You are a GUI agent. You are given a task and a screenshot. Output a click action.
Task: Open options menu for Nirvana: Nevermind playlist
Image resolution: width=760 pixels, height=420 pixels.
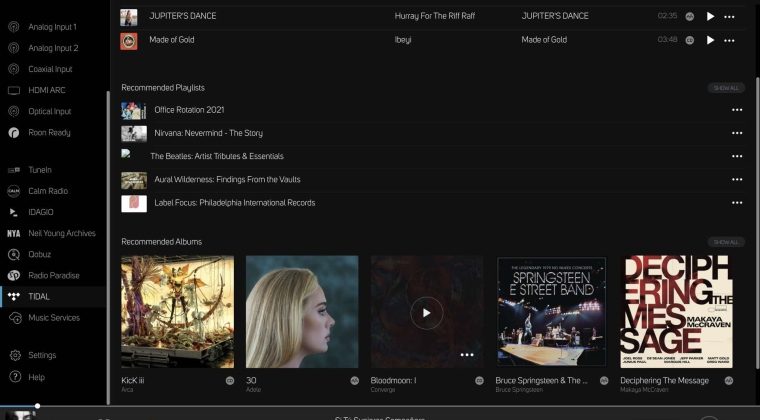point(737,133)
